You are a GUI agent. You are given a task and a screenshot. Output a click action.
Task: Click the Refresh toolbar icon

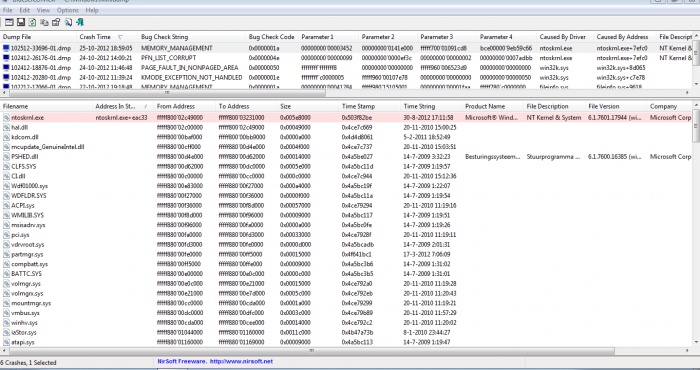click(x=33, y=22)
